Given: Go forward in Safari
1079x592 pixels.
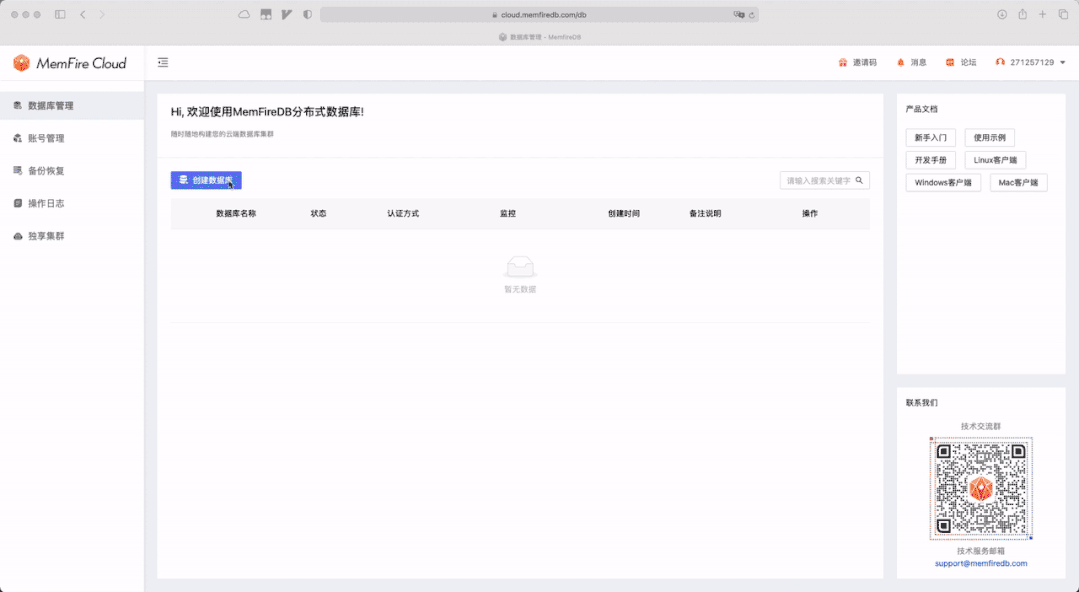Looking at the screenshot, I should point(102,14).
